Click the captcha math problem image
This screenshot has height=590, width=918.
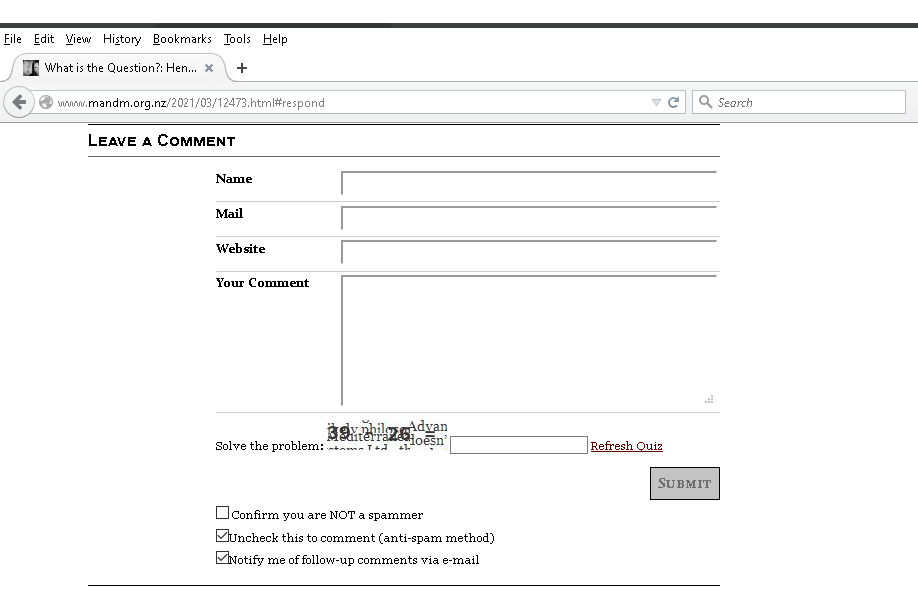coord(386,435)
